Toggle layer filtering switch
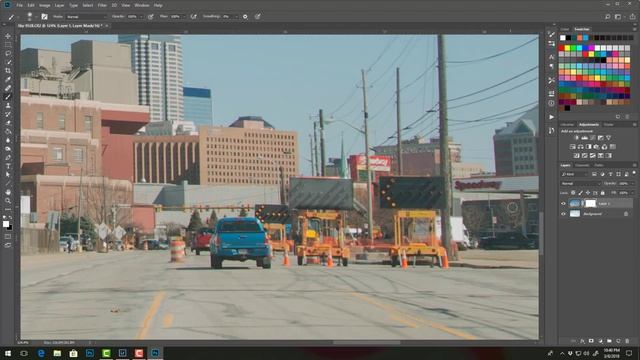This screenshot has width=640, height=360. click(634, 173)
